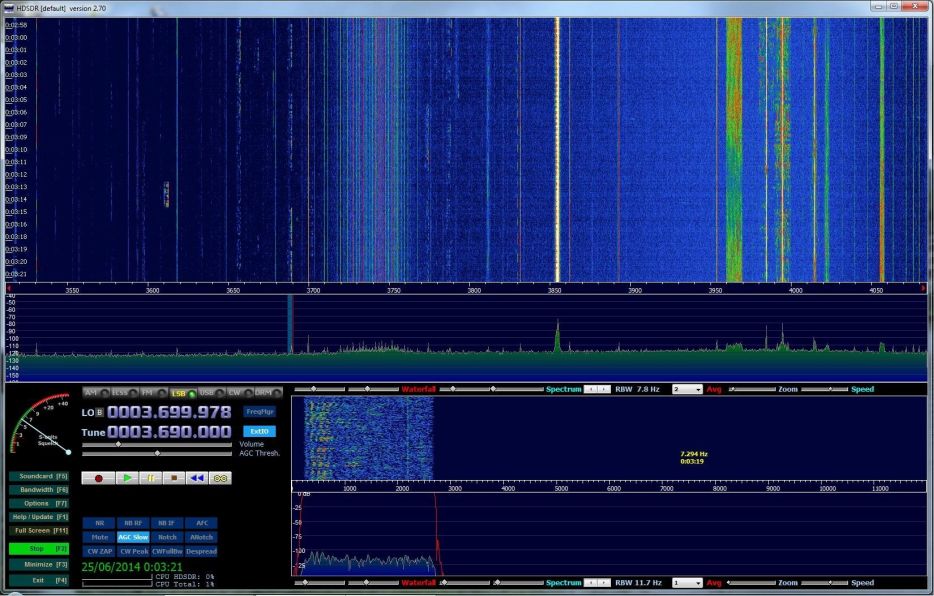Image resolution: width=934 pixels, height=596 pixels.
Task: Switch to AM mode
Action: tap(93, 393)
